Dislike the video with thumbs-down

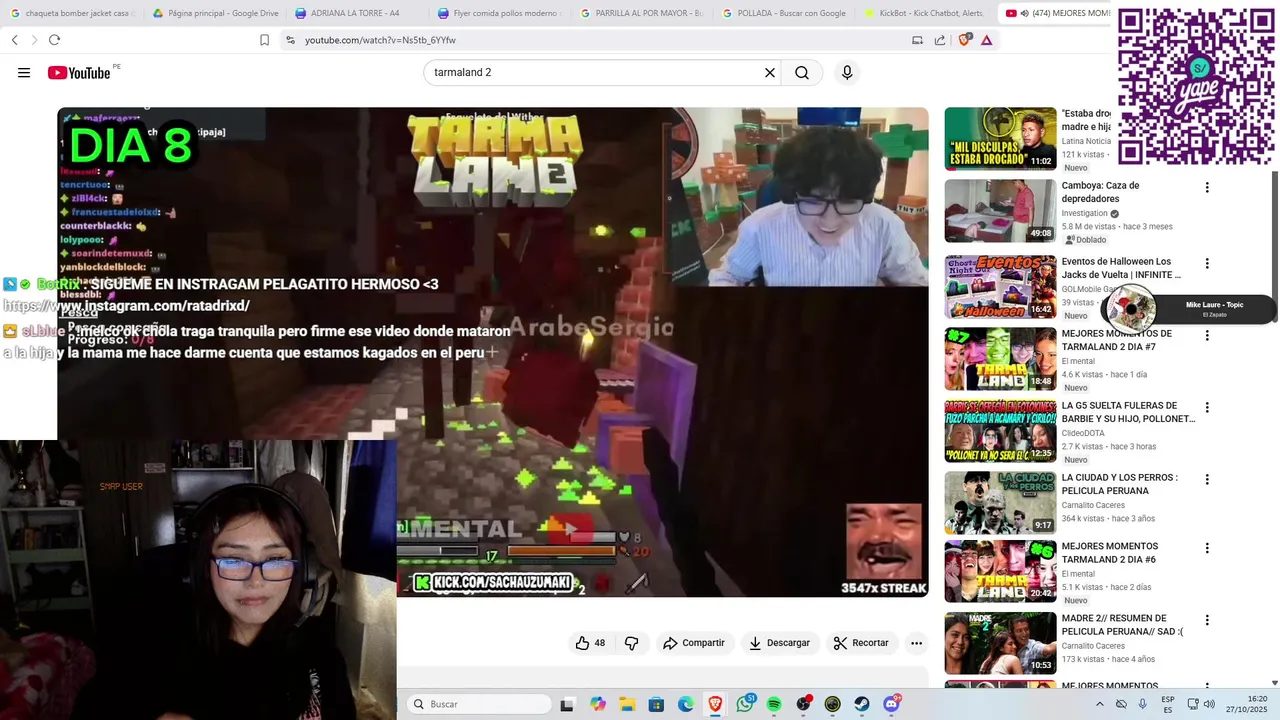631,643
